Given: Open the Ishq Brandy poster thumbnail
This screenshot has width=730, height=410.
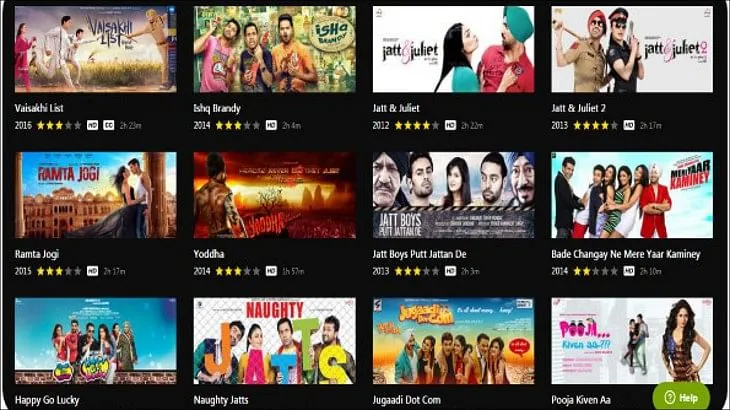Looking at the screenshot, I should pyautogui.click(x=275, y=49).
